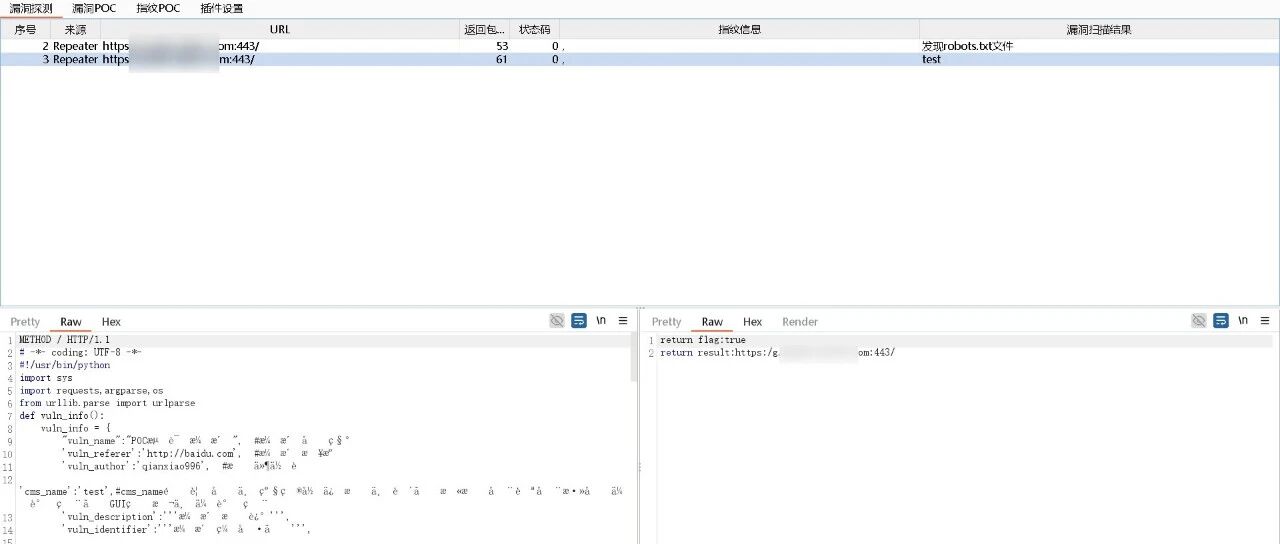Sort by 序号 column header
The image size is (1280, 544).
click(x=25, y=30)
